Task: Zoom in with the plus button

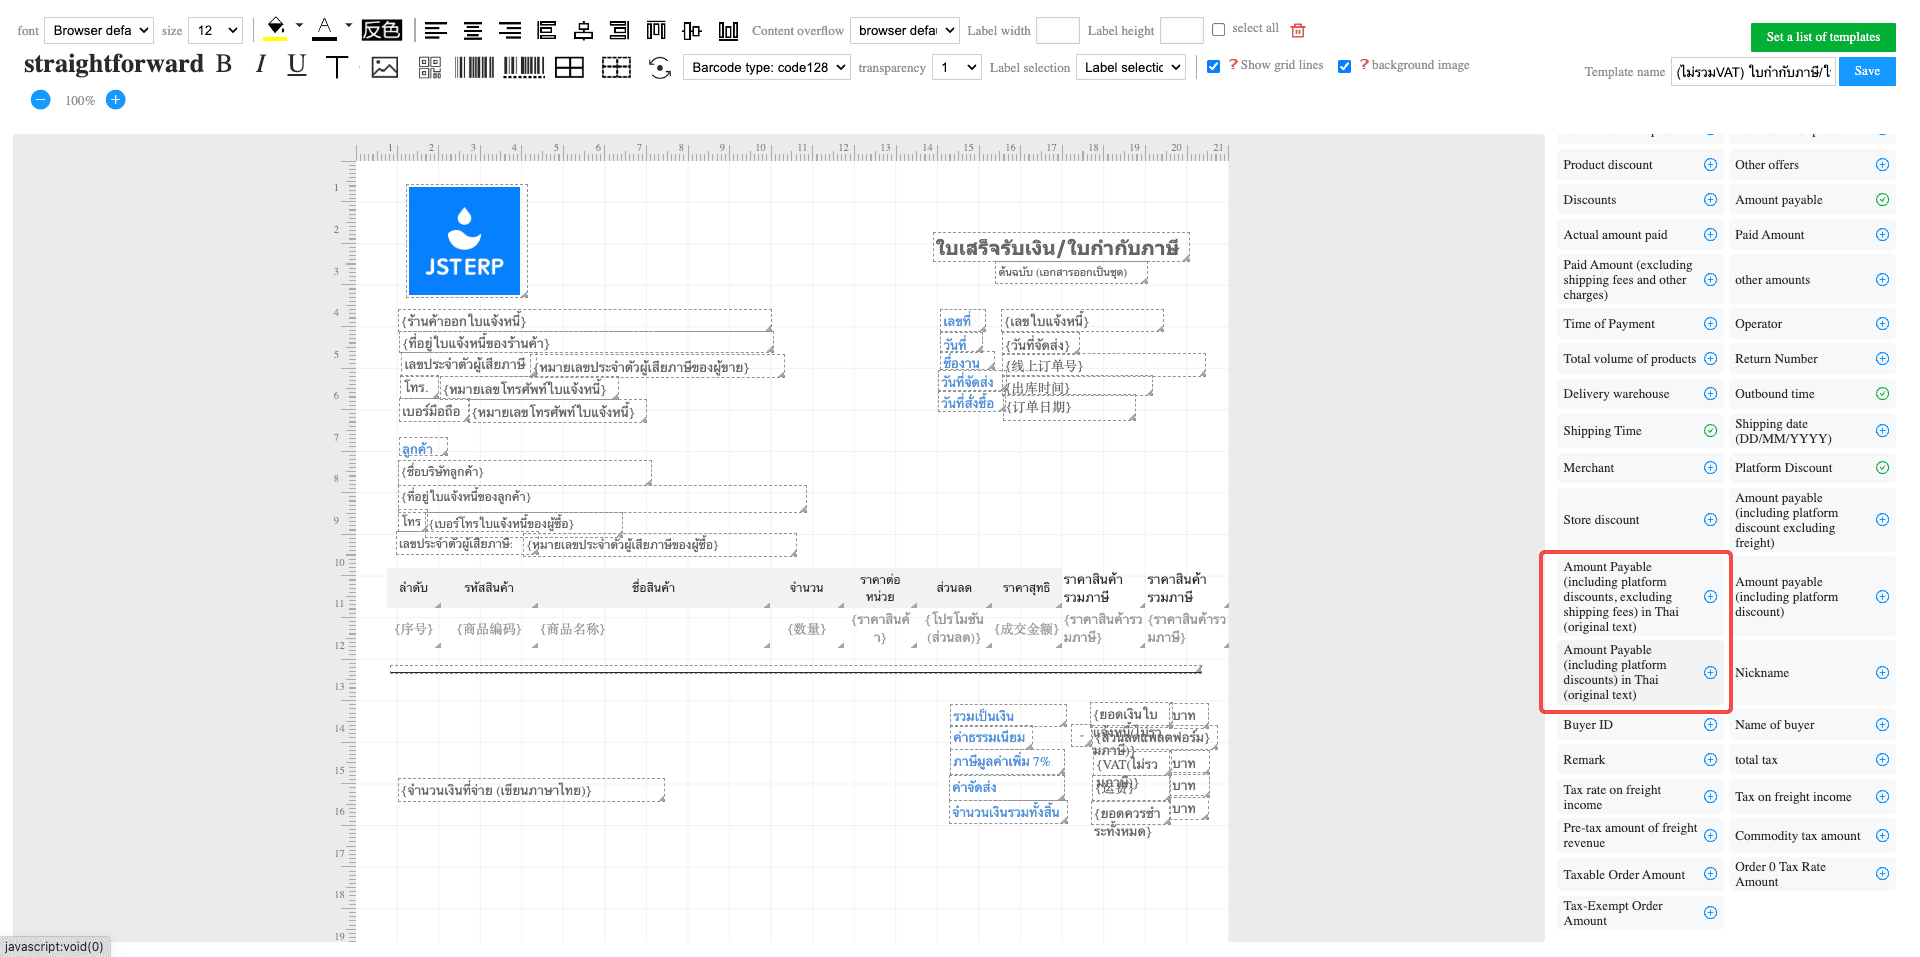Action: coord(116,99)
